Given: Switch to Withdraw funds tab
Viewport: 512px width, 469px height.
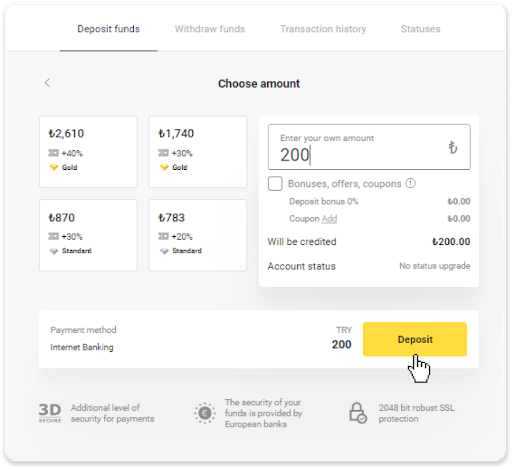Looking at the screenshot, I should [x=210, y=29].
